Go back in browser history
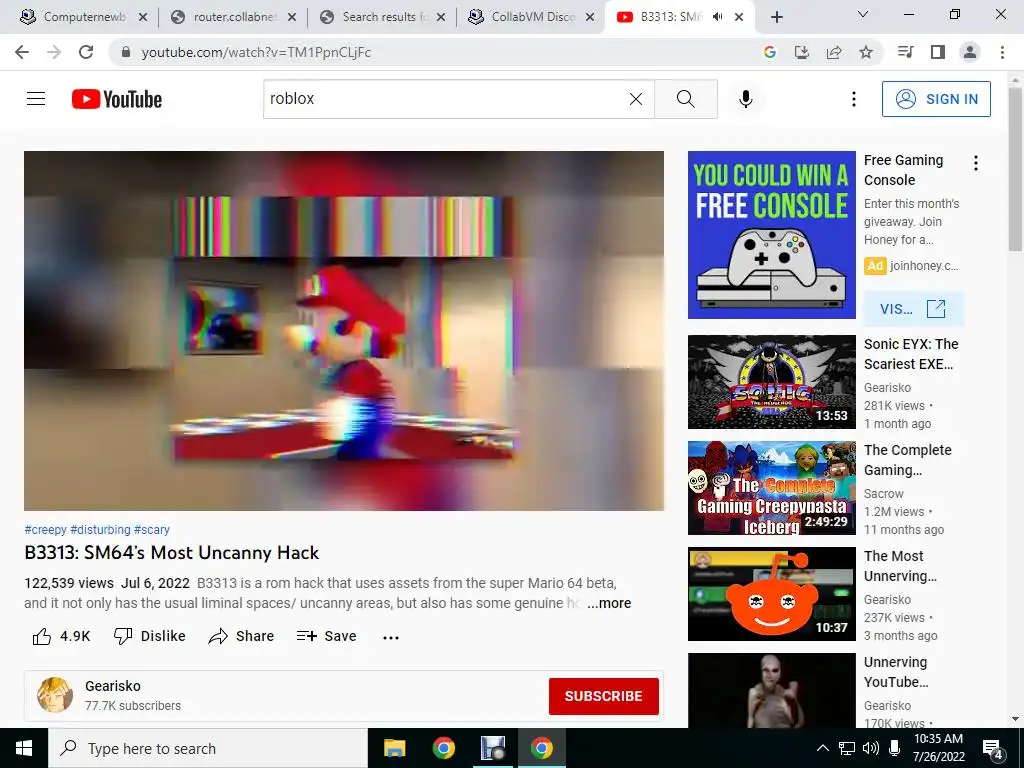 (22, 52)
